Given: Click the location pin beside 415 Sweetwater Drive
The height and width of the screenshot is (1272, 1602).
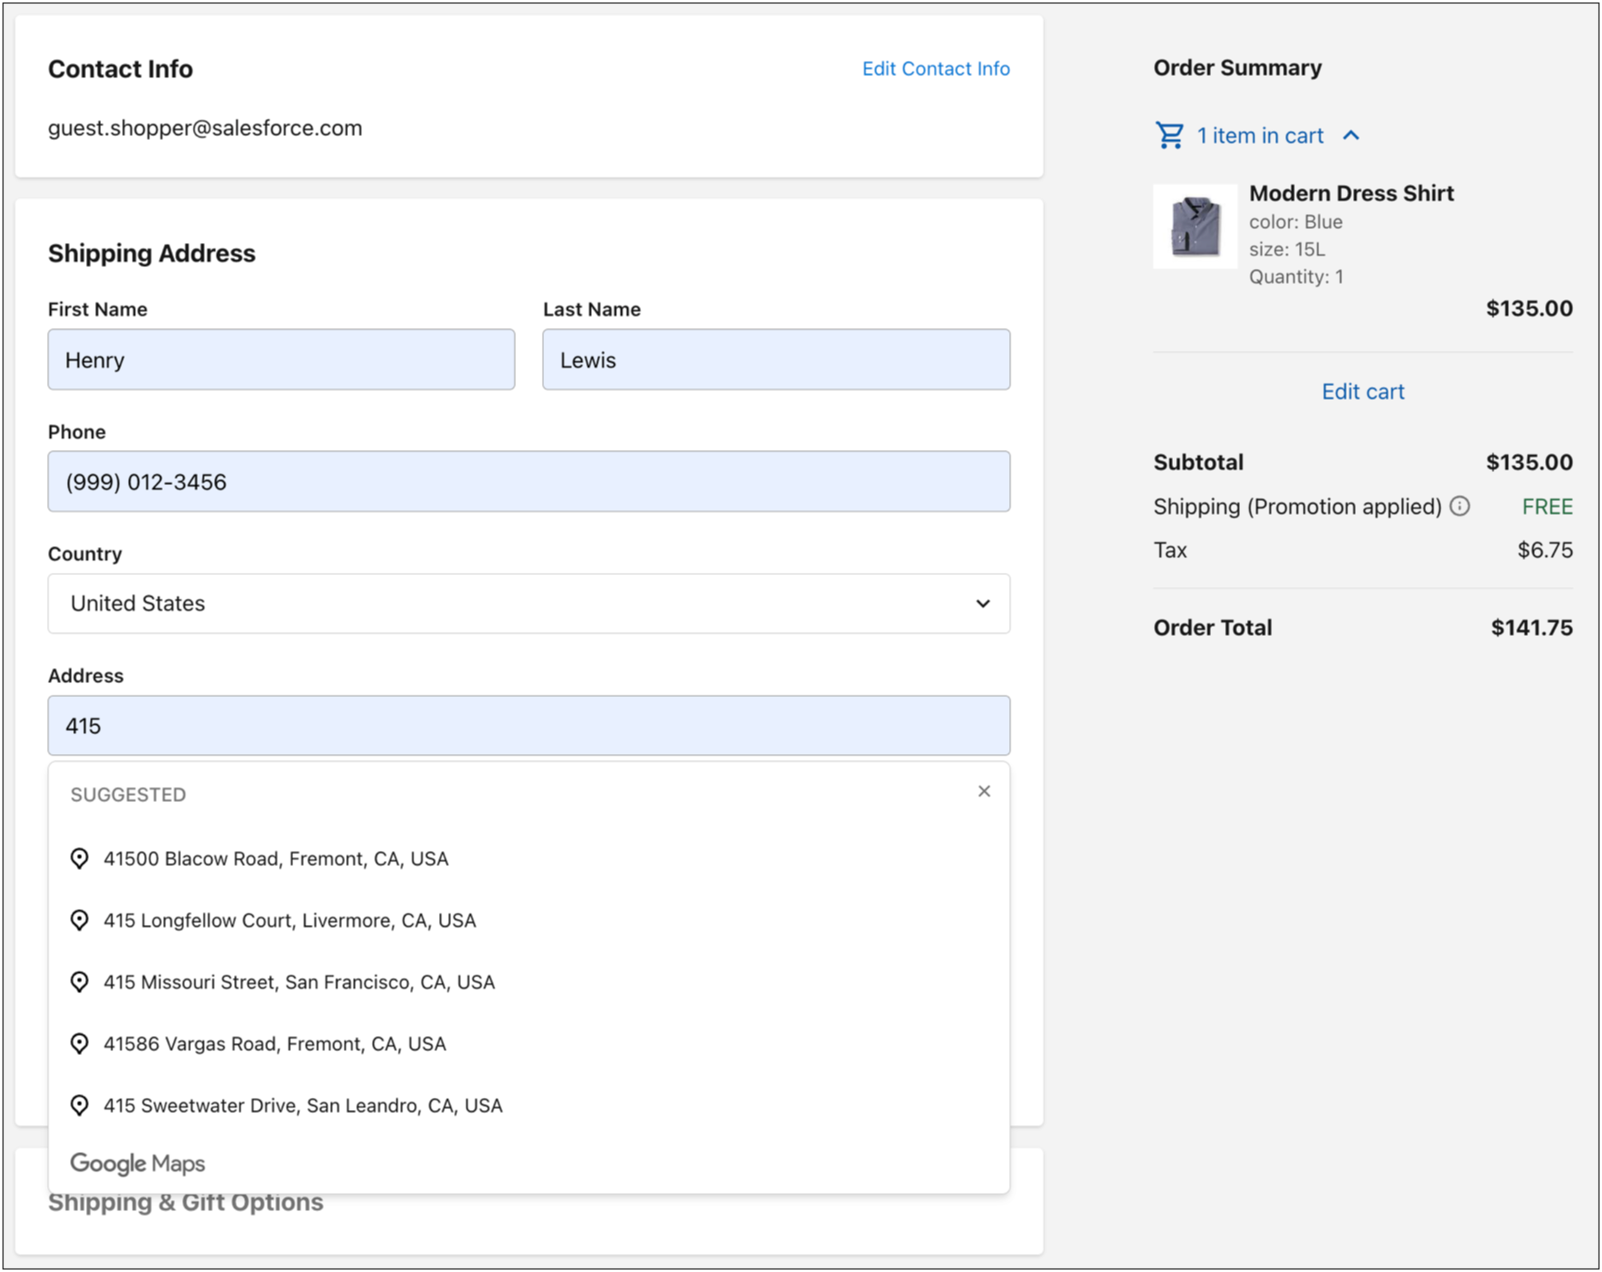Looking at the screenshot, I should pyautogui.click(x=80, y=1105).
